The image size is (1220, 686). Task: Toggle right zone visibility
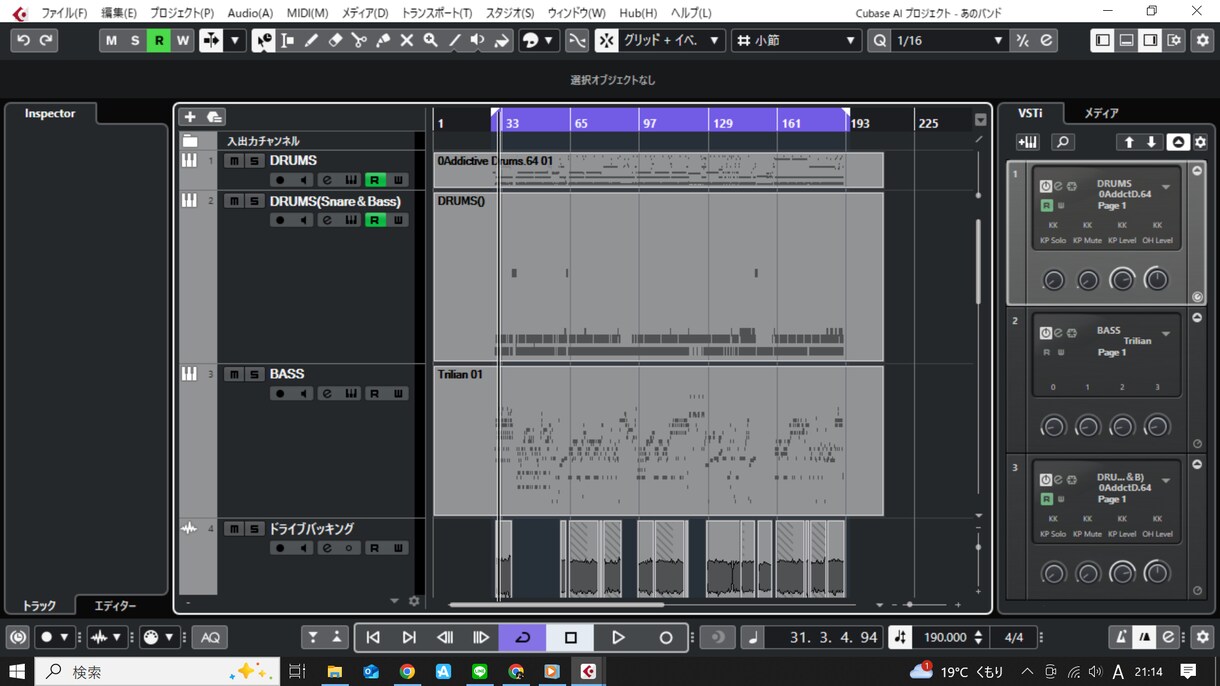[1150, 40]
